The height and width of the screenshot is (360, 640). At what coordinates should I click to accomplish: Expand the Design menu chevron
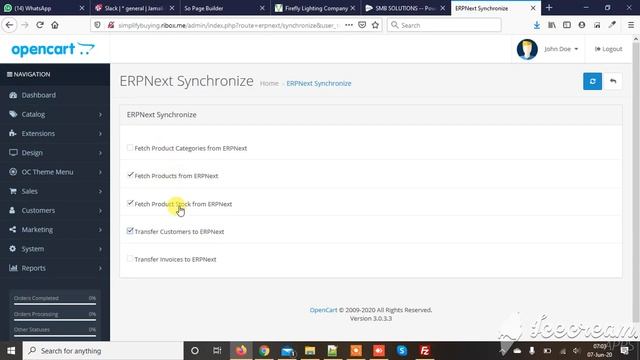100,153
